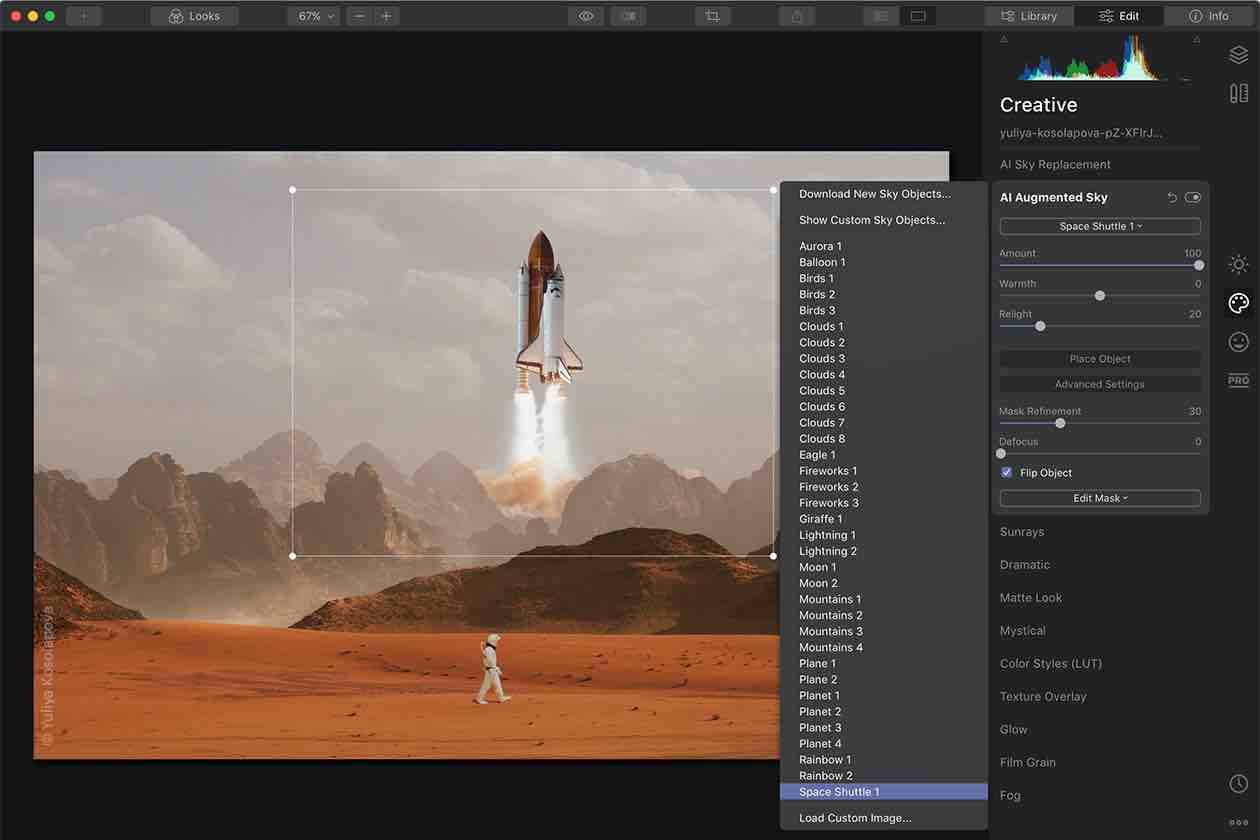
Task: Switch to the Library tab
Action: click(1028, 15)
